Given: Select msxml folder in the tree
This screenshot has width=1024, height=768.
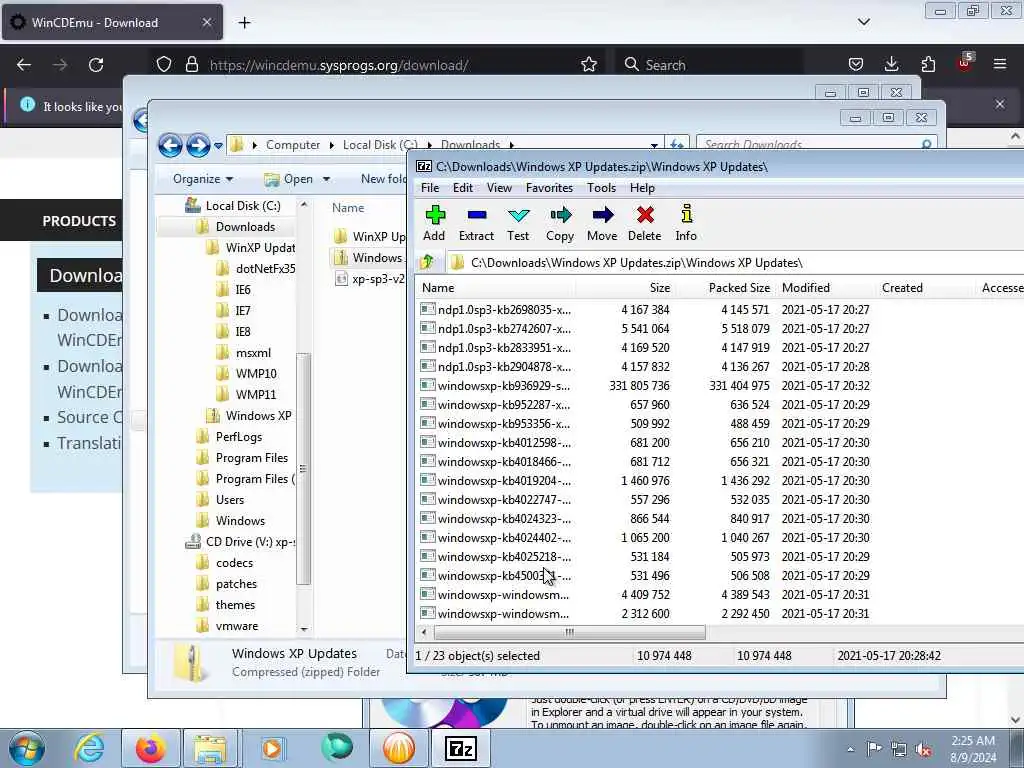Looking at the screenshot, I should coord(244,353).
